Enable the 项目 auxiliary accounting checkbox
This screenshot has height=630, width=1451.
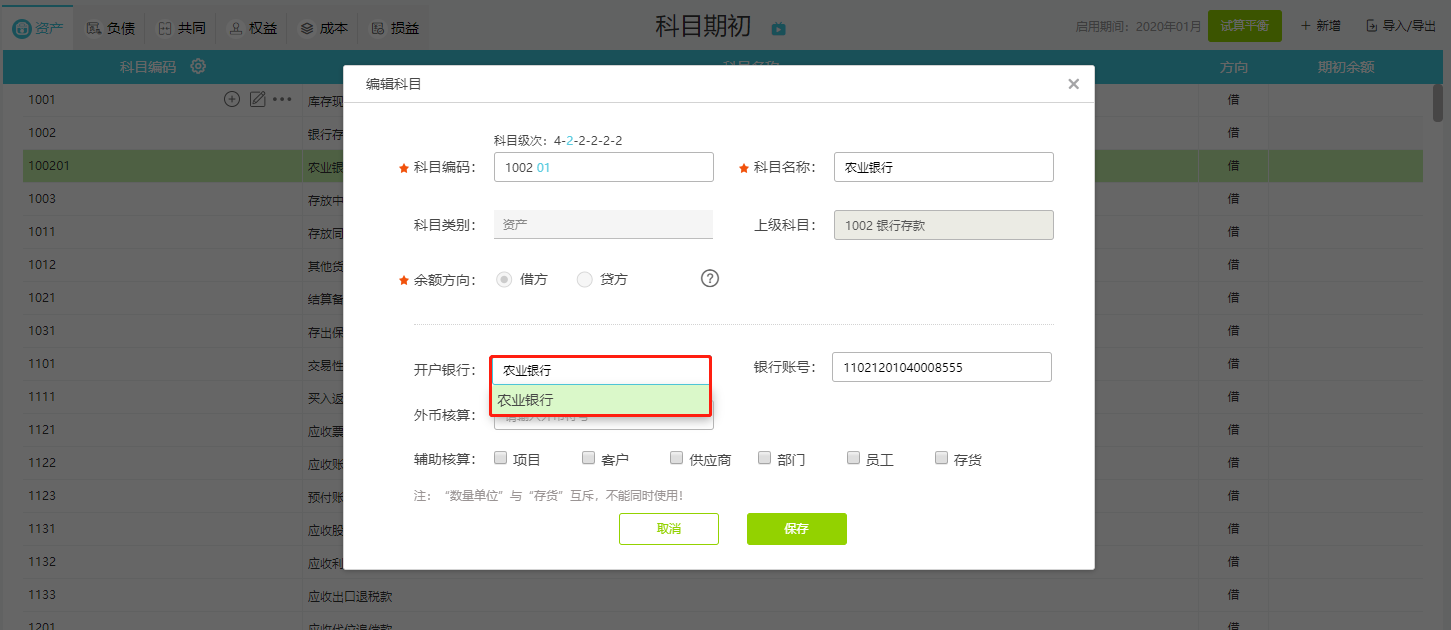click(x=501, y=458)
